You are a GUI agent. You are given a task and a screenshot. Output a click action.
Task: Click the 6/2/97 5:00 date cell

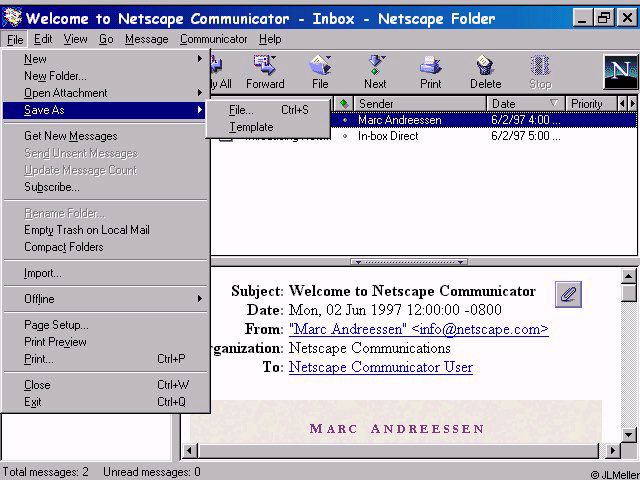pos(526,136)
